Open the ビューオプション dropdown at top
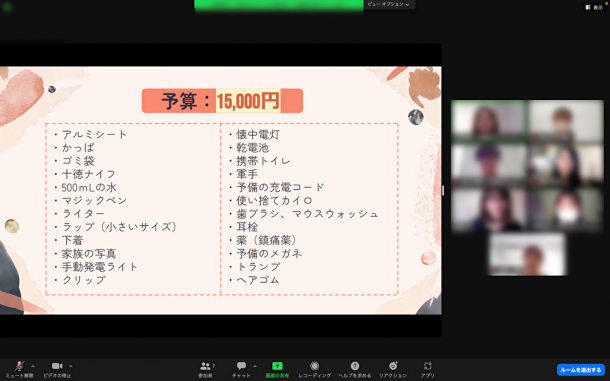 pos(388,4)
